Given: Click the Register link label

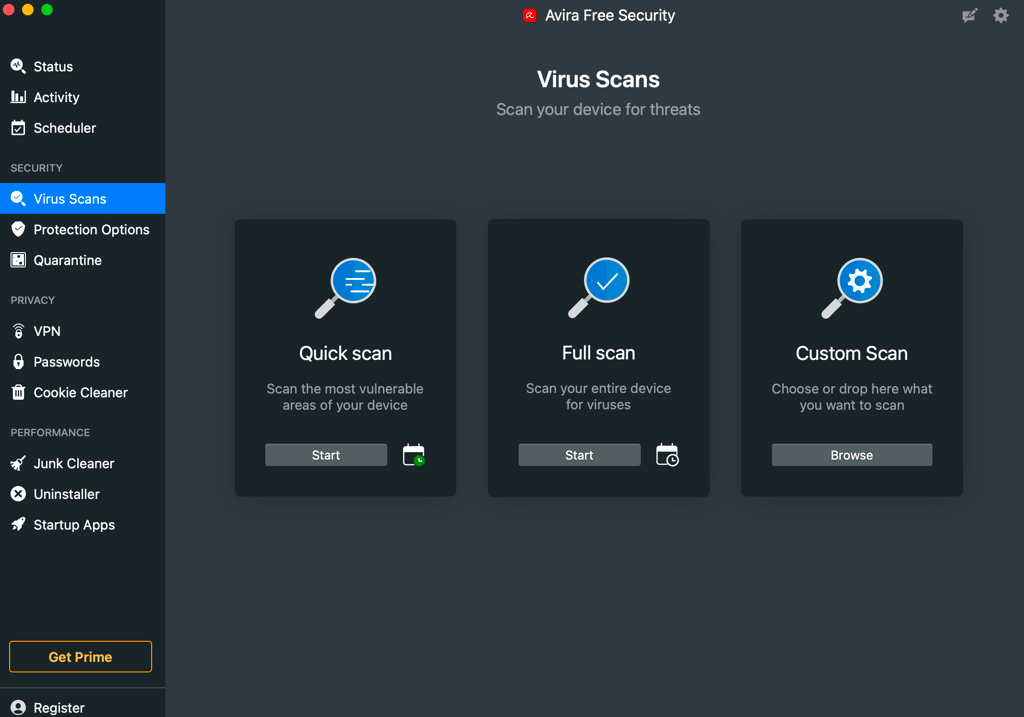Looking at the screenshot, I should (59, 708).
